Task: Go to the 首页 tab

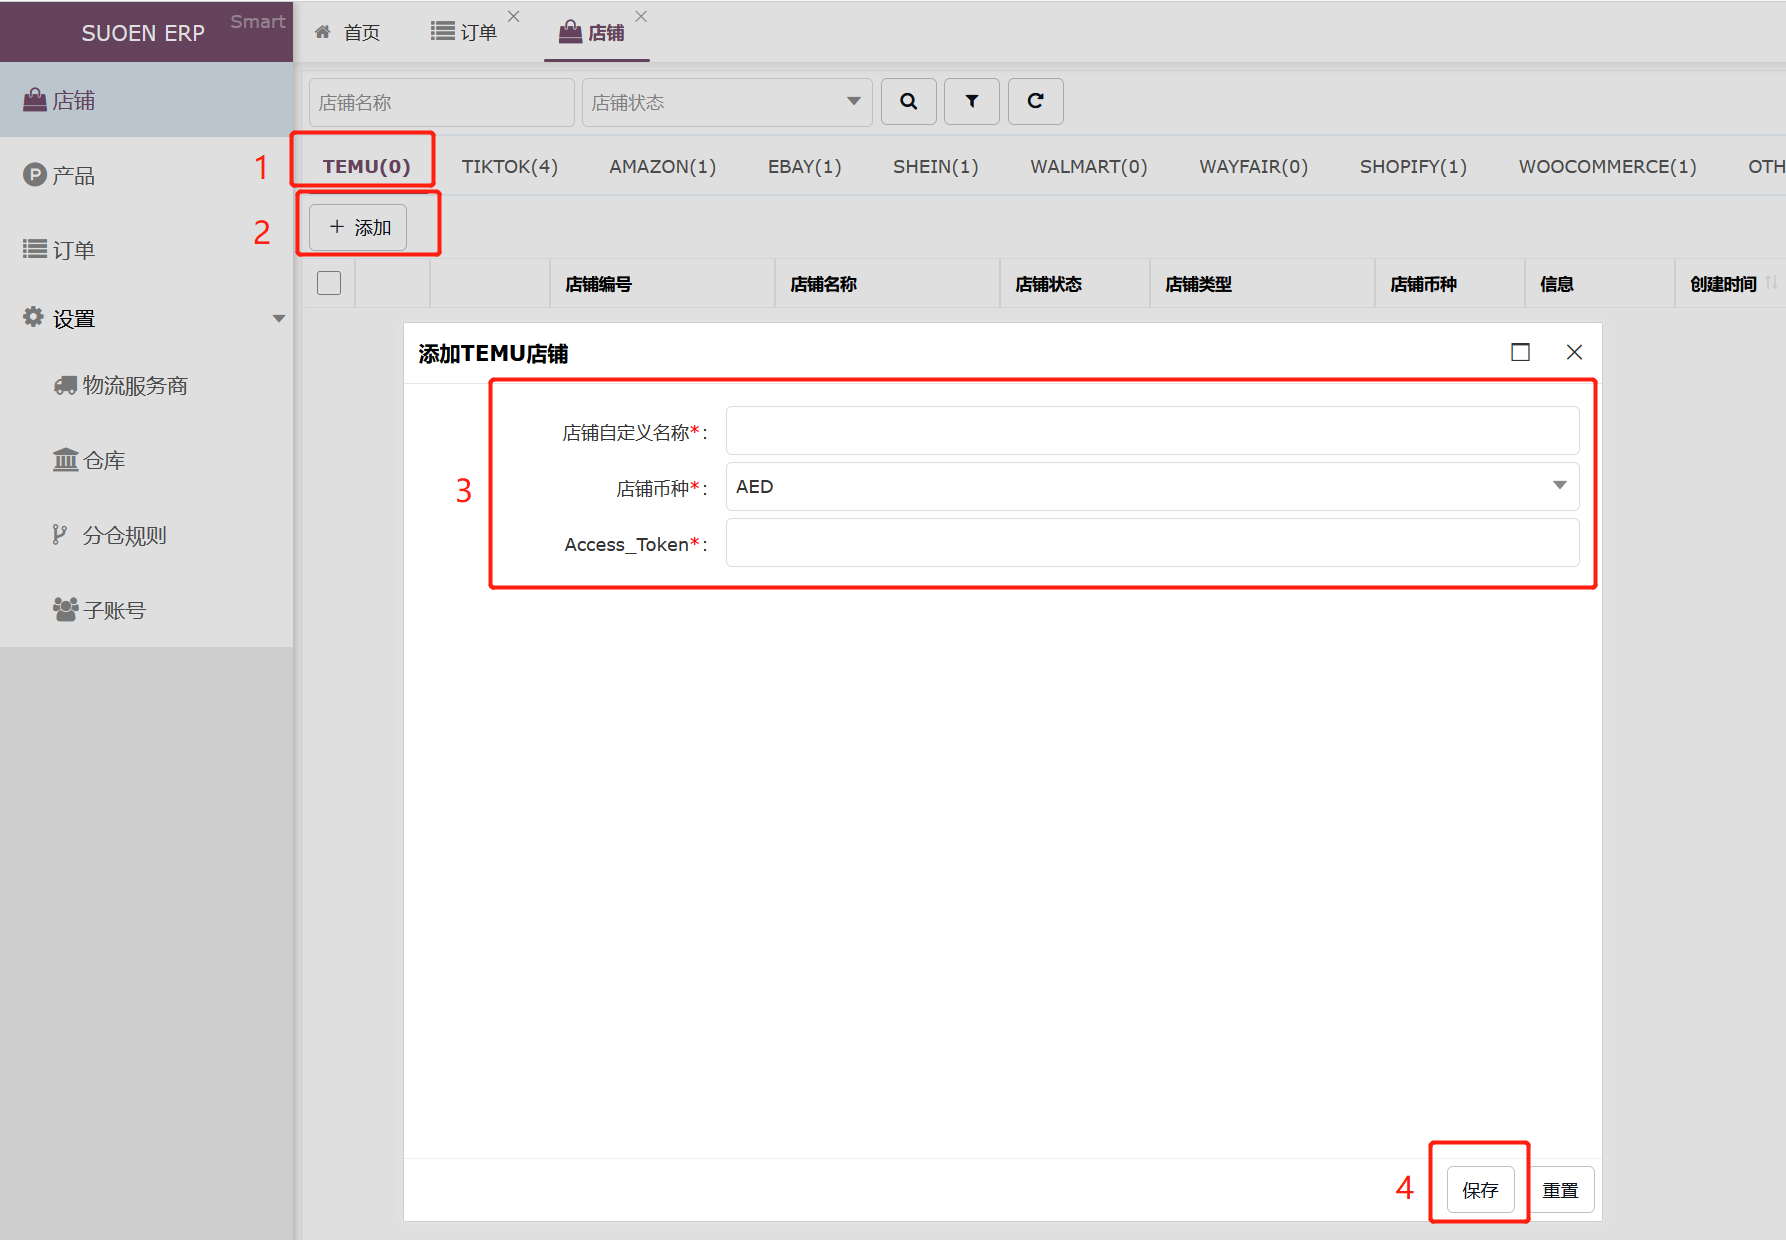Action: click(x=347, y=32)
